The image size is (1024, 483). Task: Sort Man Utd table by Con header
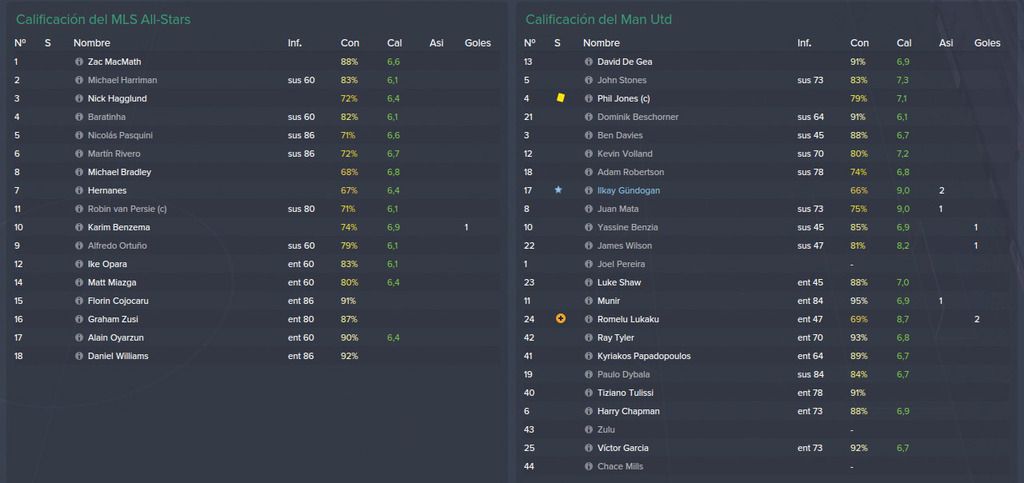point(859,43)
